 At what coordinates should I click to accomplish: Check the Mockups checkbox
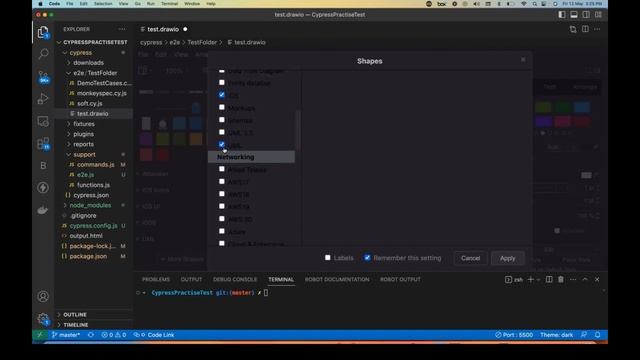[x=222, y=107]
